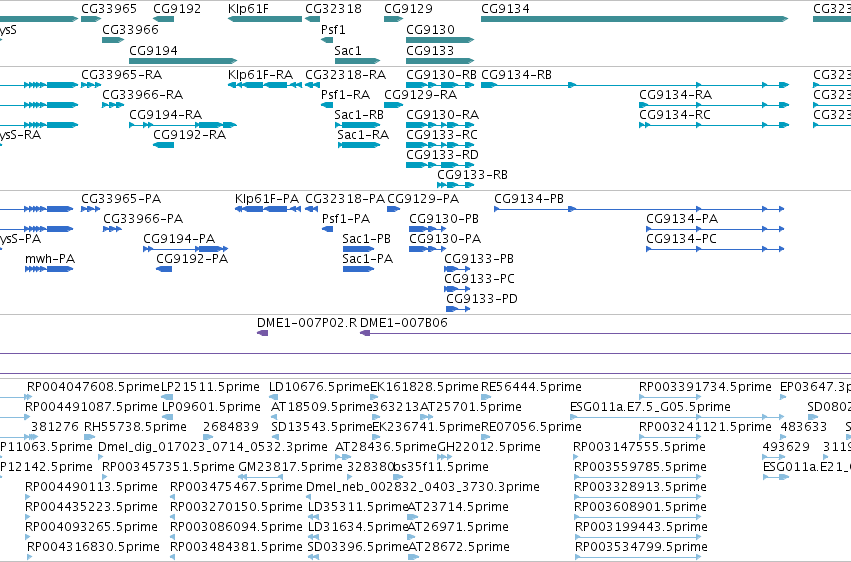Select the CG33966-RA transcript label
Viewport: 851px width, 562px height.
[x=143, y=94]
